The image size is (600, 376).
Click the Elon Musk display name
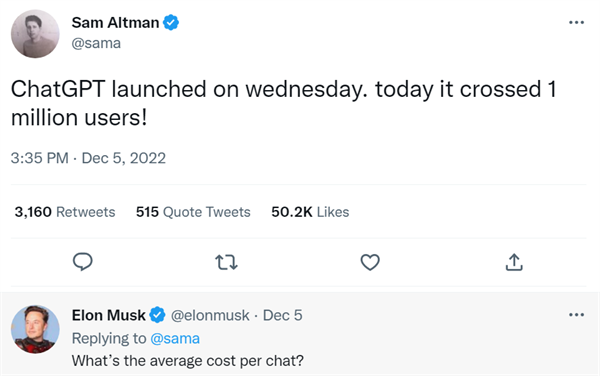coord(109,315)
